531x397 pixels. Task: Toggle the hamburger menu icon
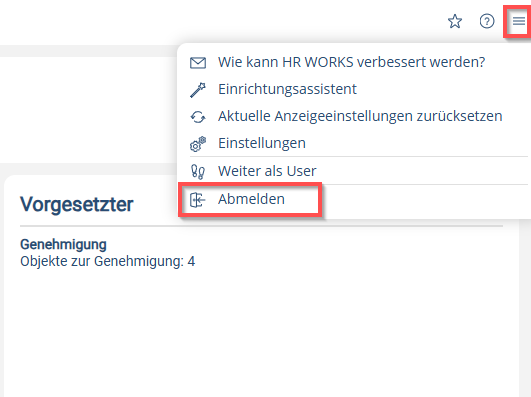point(518,21)
